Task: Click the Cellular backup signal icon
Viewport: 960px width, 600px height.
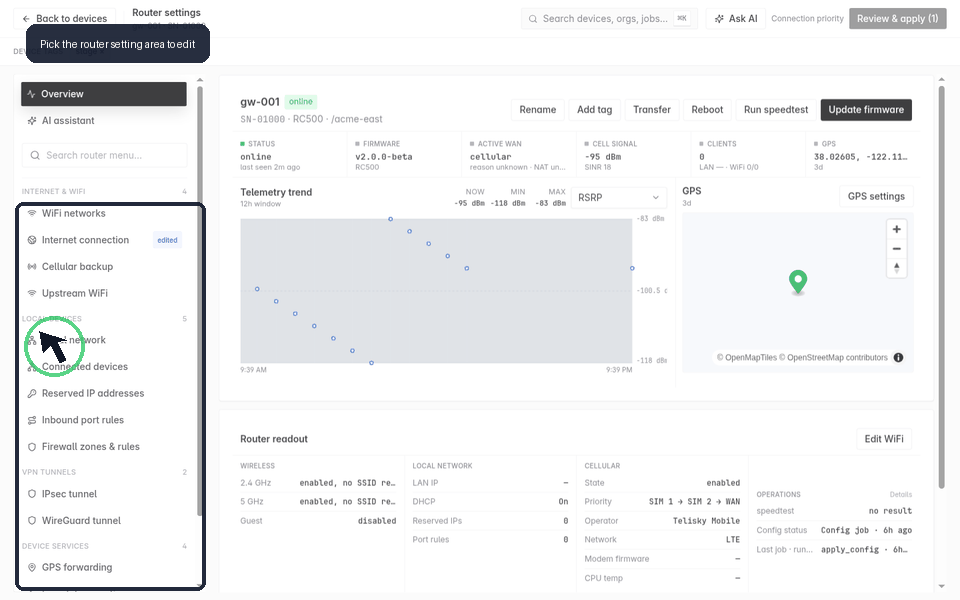Action: pos(32,266)
